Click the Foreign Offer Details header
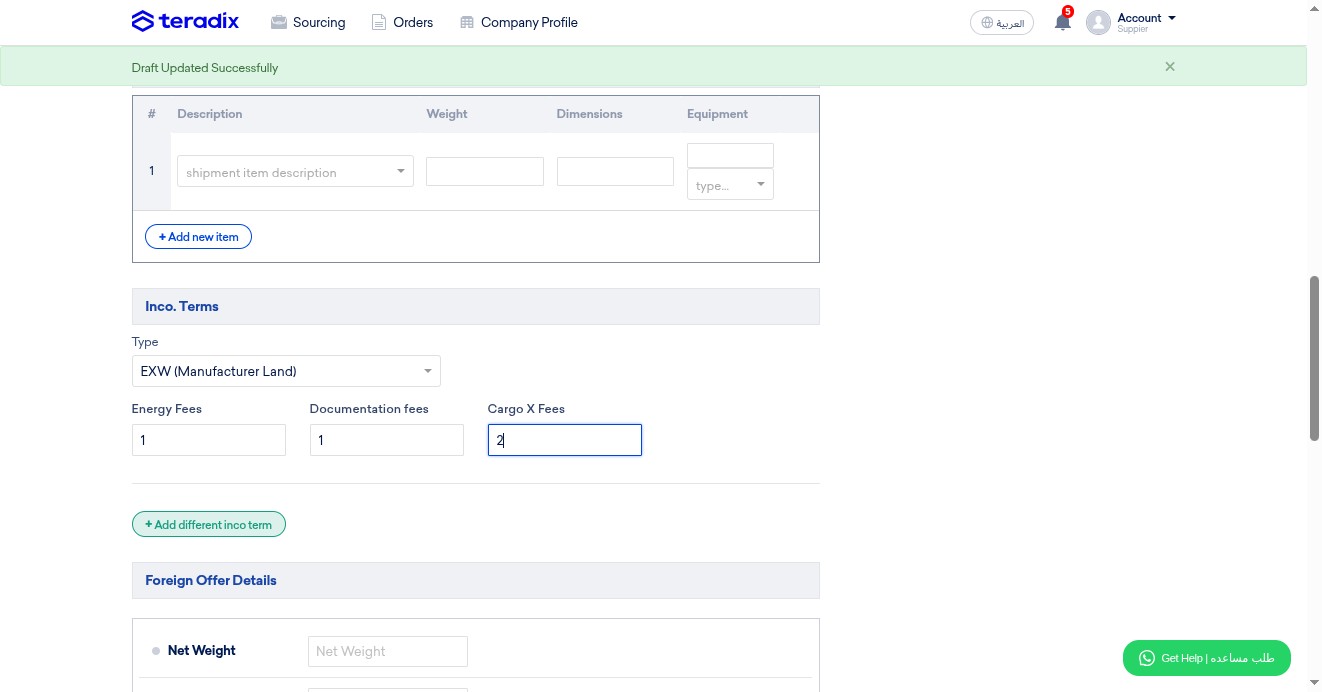1322x692 pixels. pos(476,580)
